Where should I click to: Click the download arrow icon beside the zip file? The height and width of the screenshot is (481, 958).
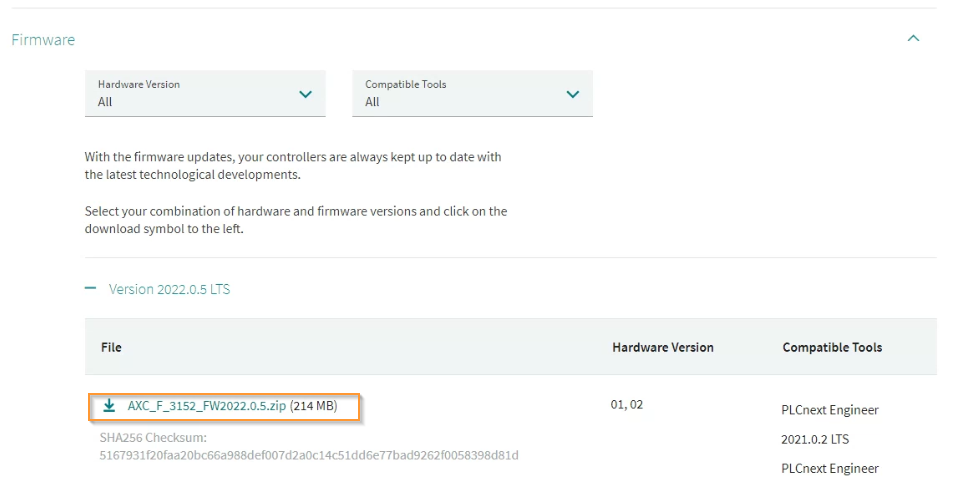point(109,406)
